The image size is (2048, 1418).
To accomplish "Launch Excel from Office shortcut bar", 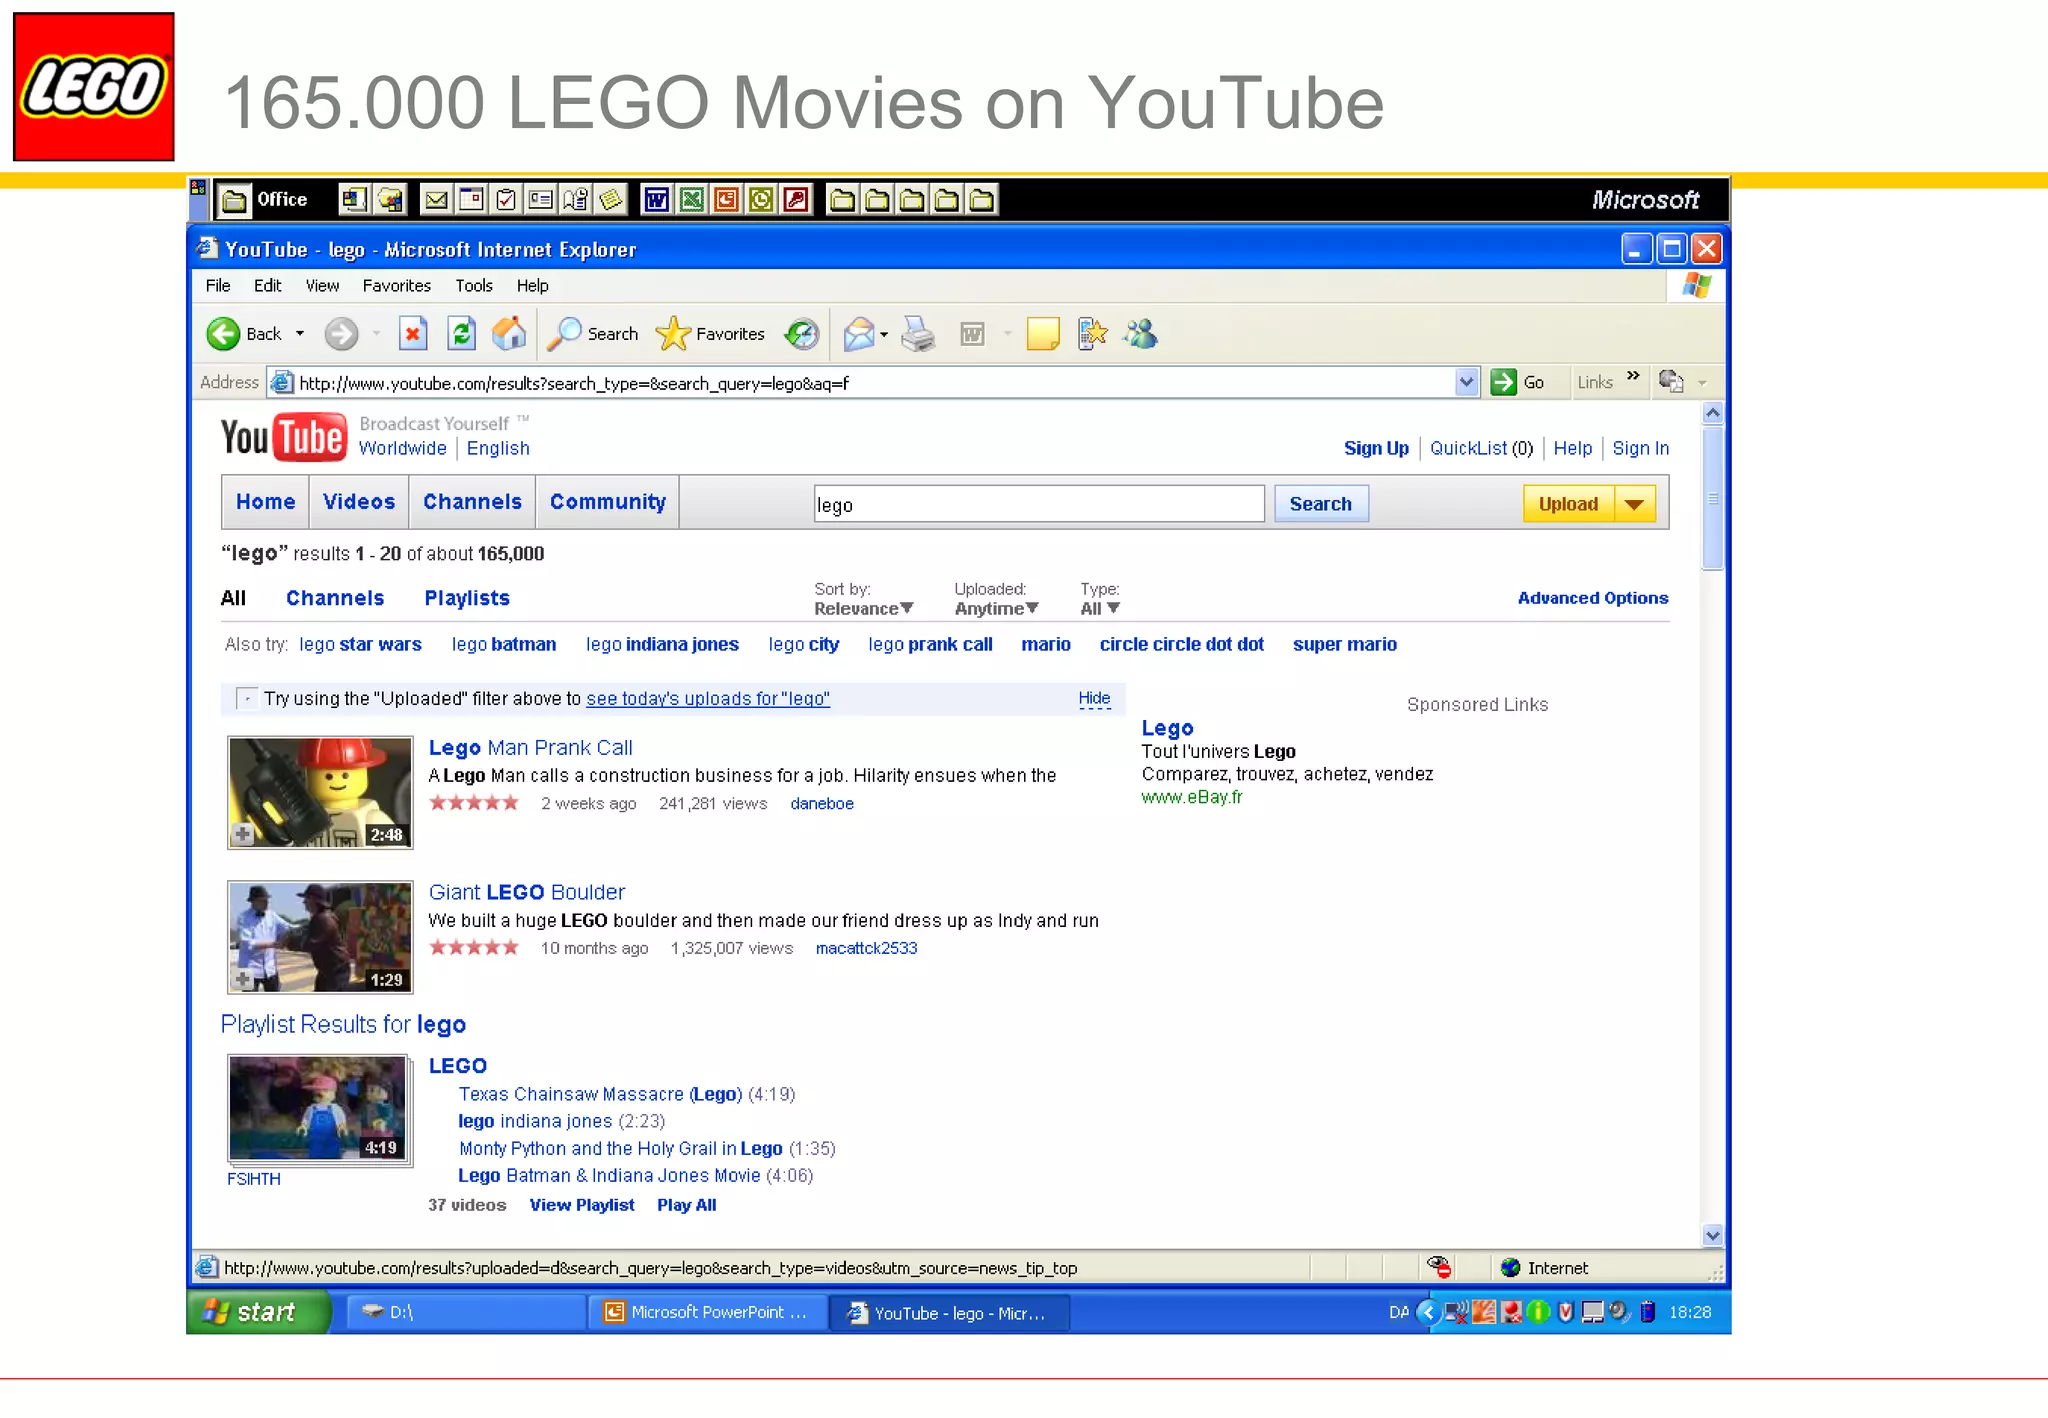I will (x=691, y=200).
